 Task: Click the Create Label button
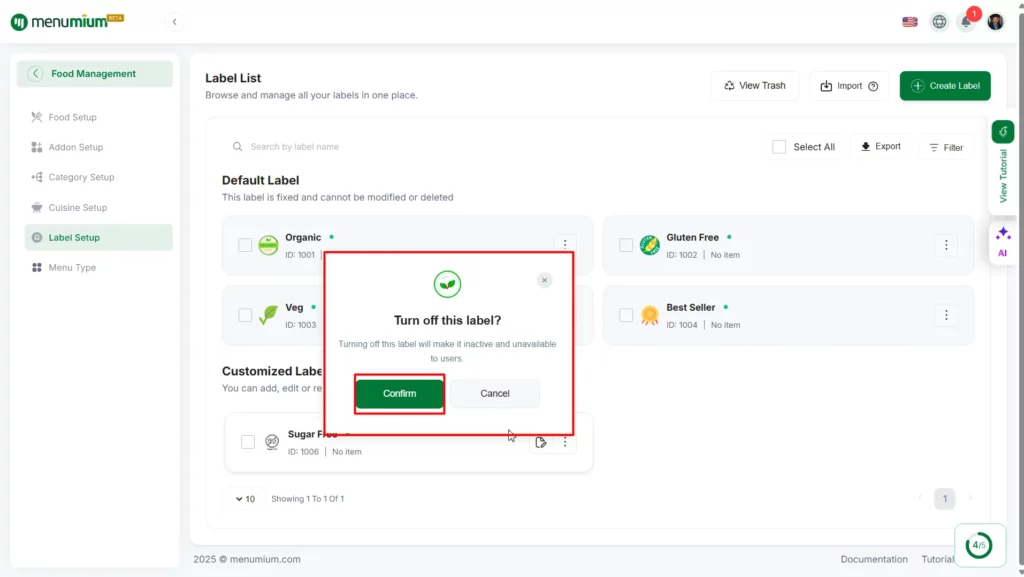click(x=945, y=86)
